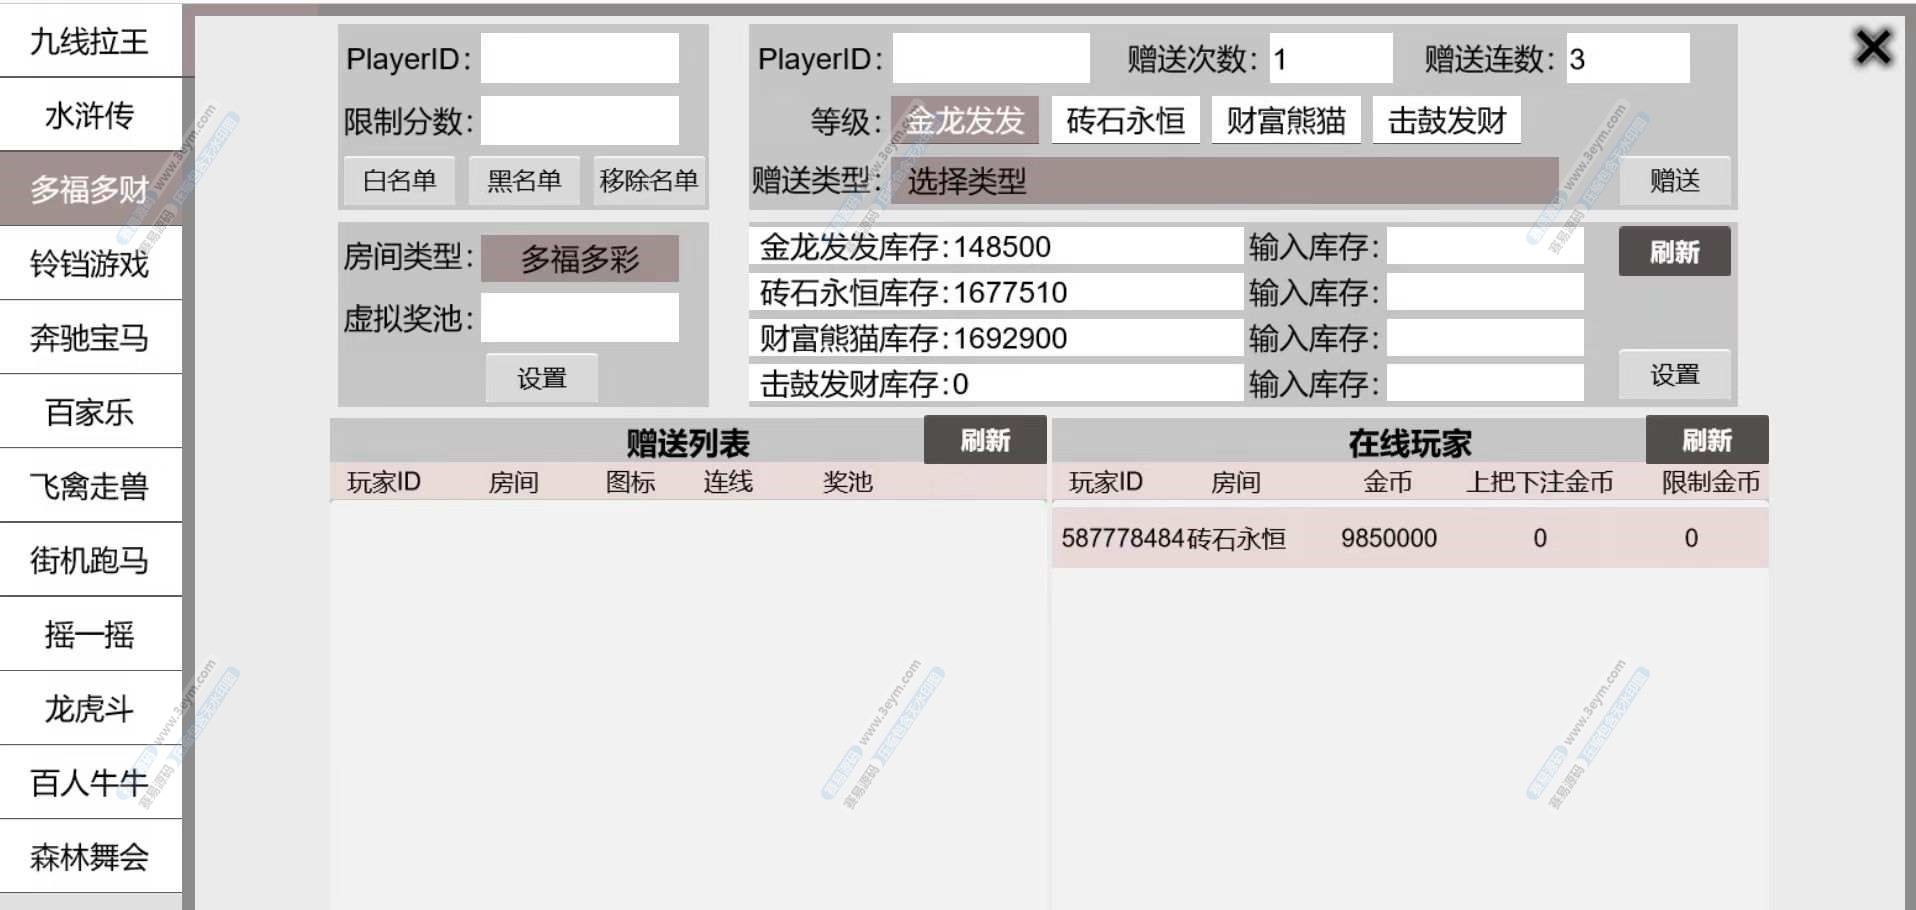
Task: Choose the 财富熊猫 level option
Action: tap(1286, 121)
